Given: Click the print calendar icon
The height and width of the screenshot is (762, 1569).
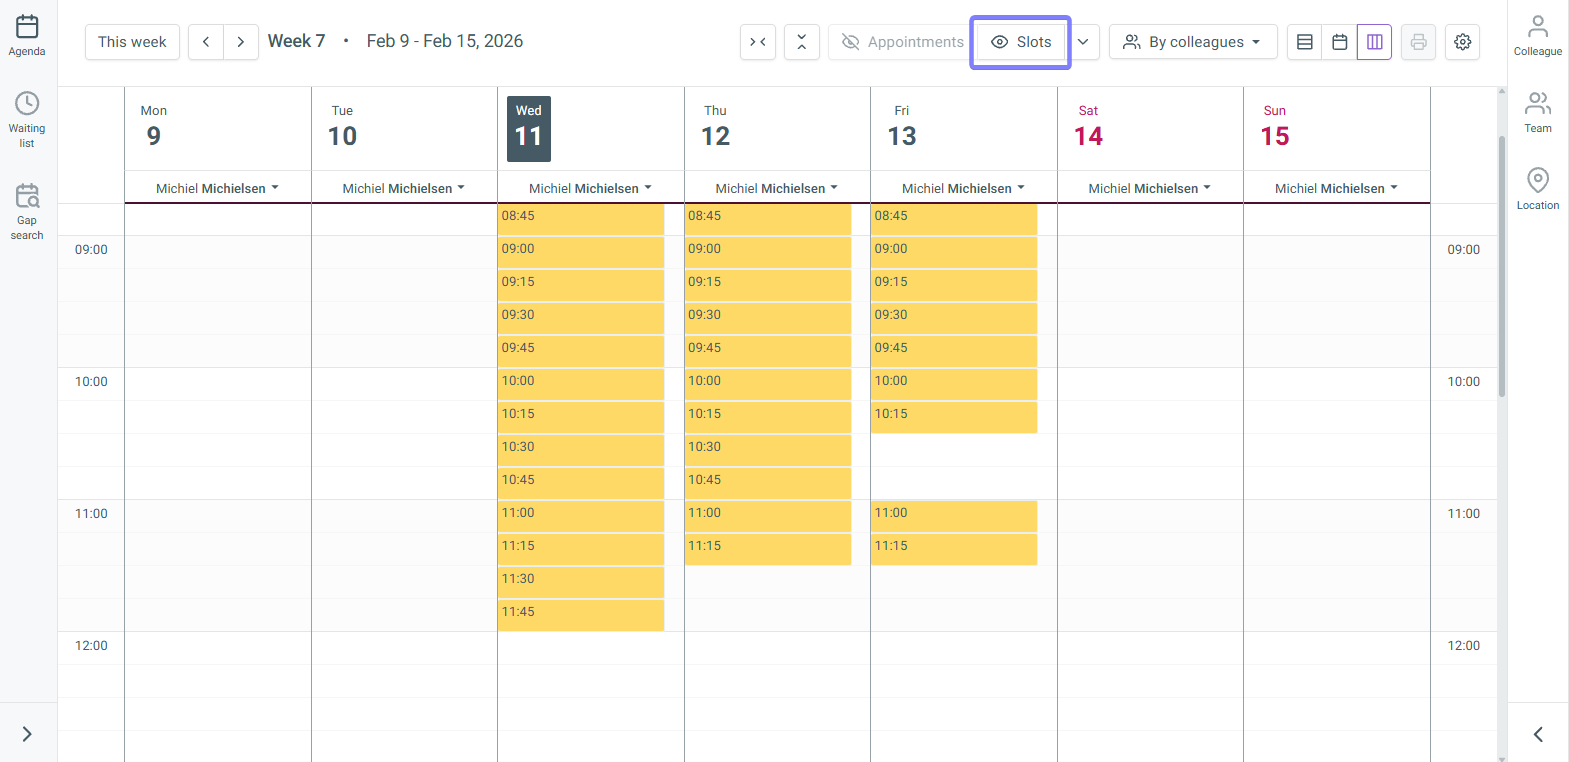Looking at the screenshot, I should (1418, 42).
